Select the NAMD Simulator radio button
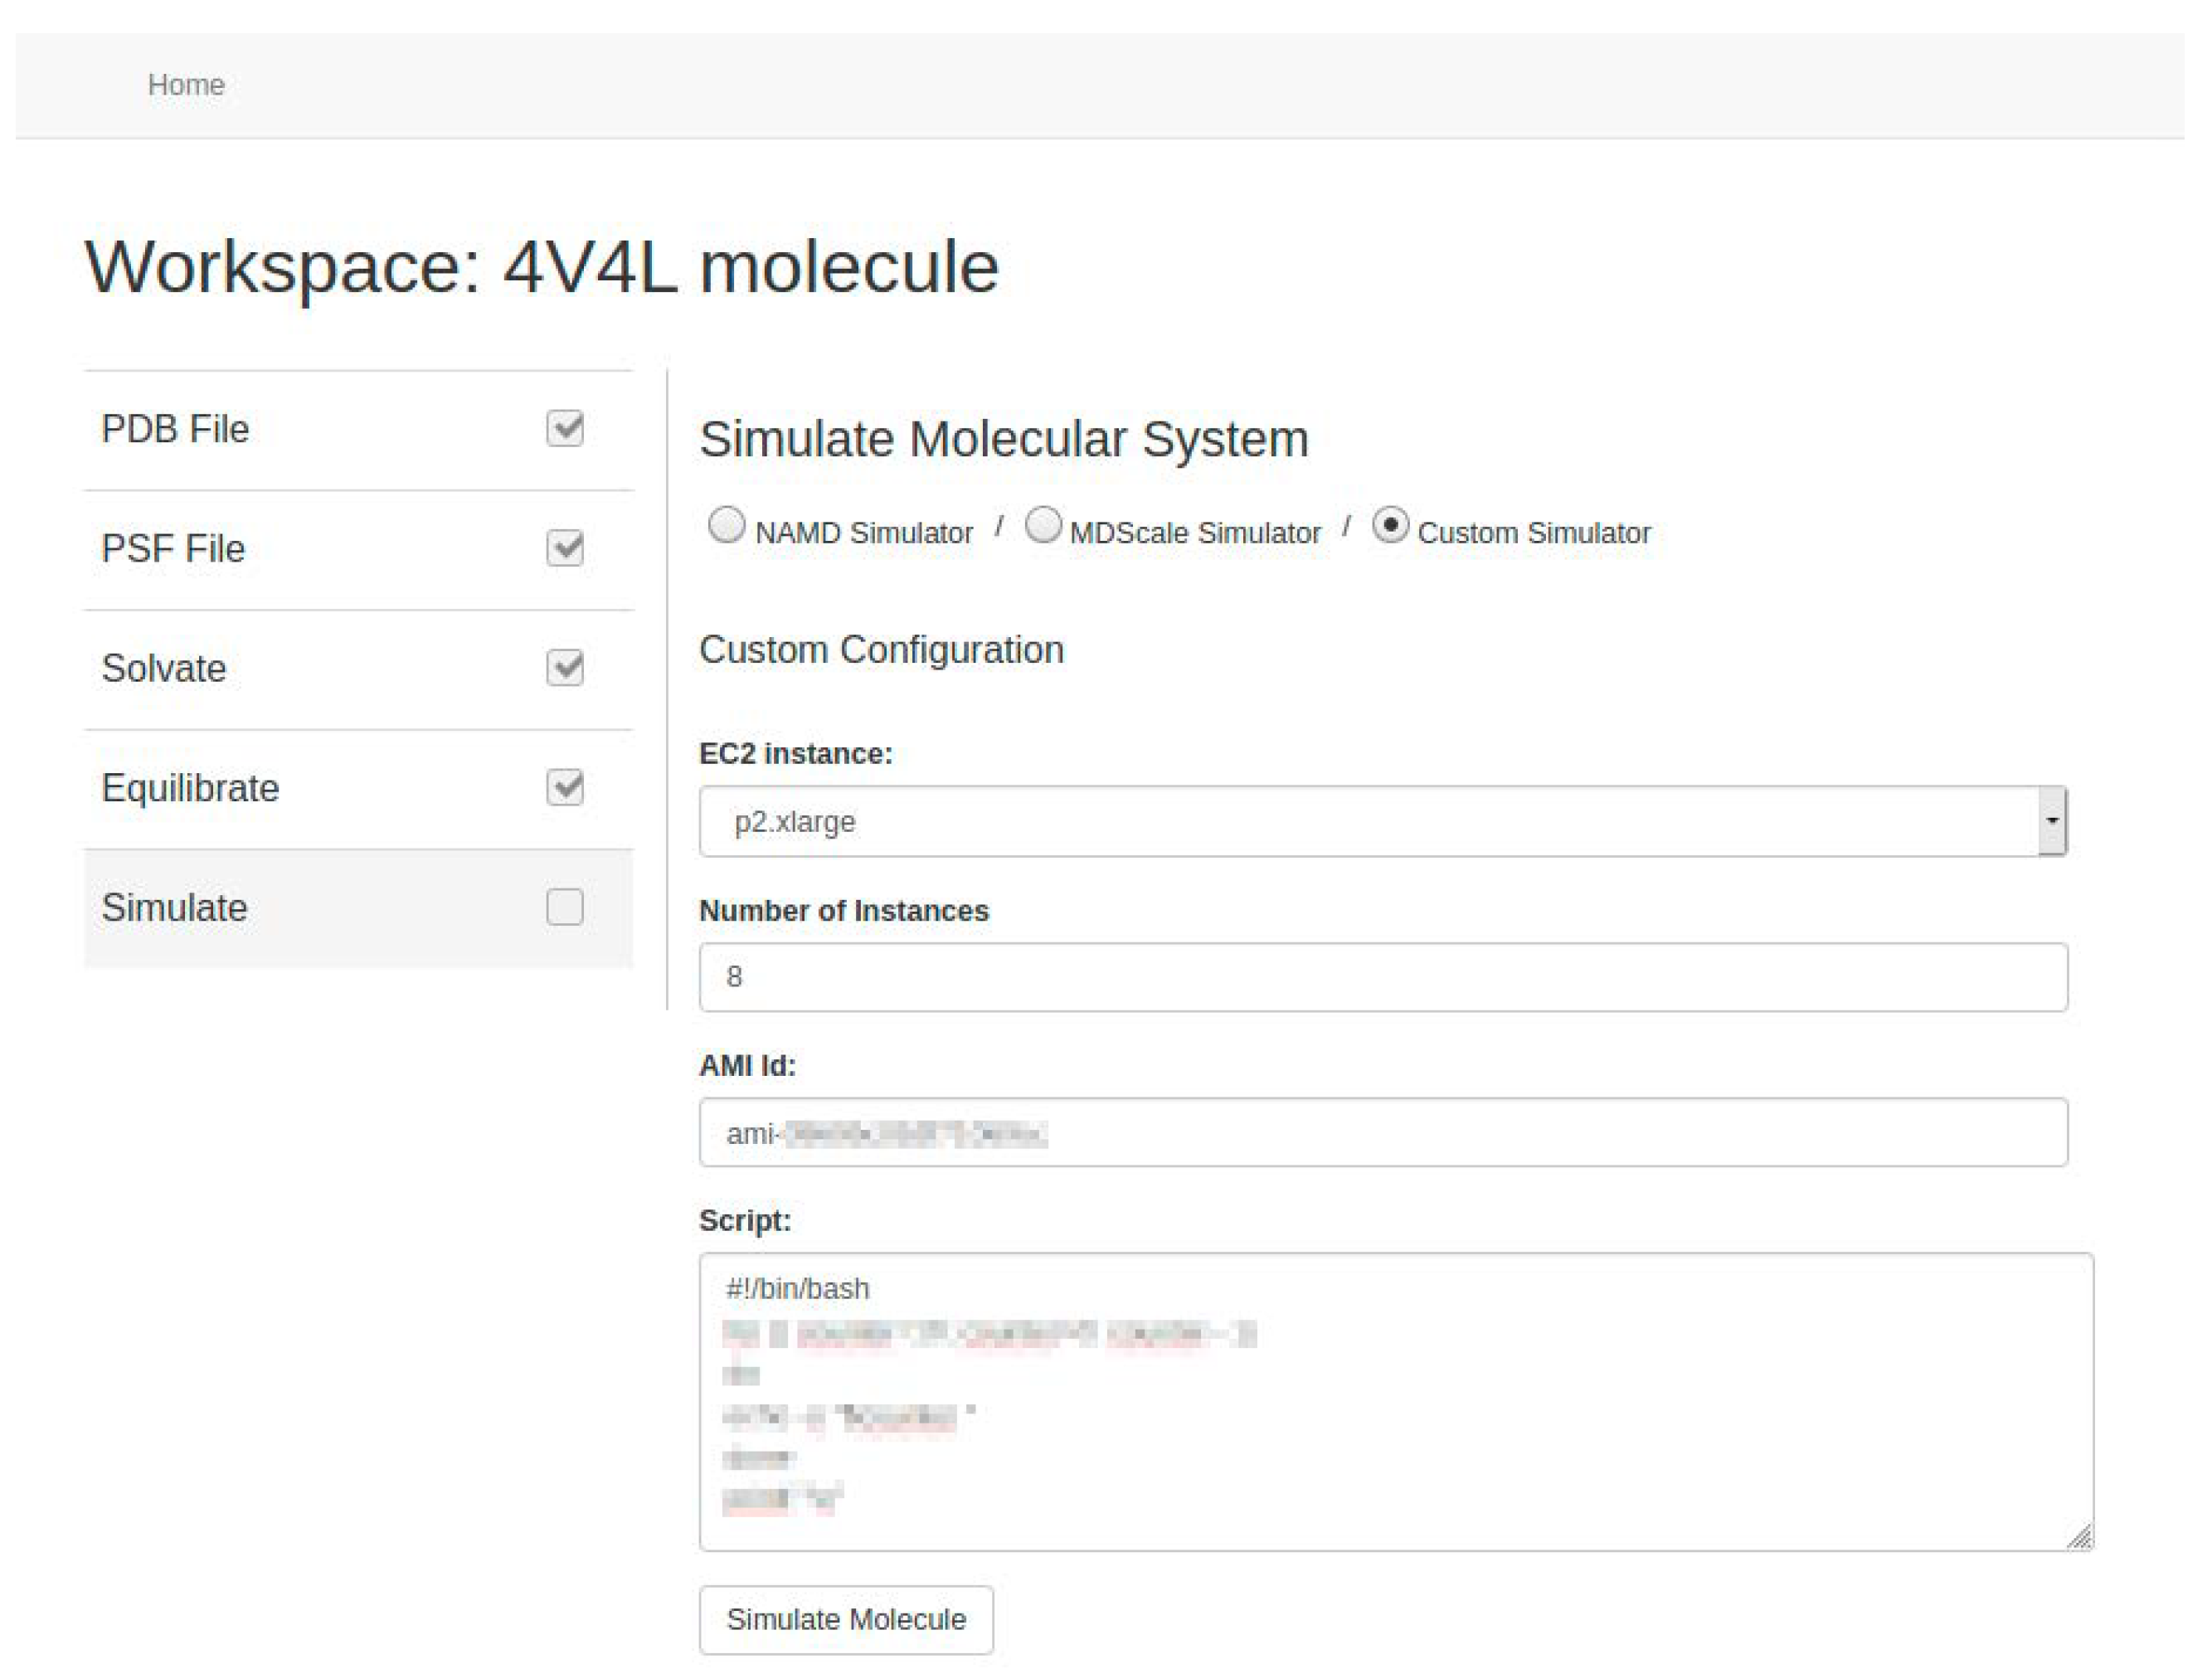 726,525
